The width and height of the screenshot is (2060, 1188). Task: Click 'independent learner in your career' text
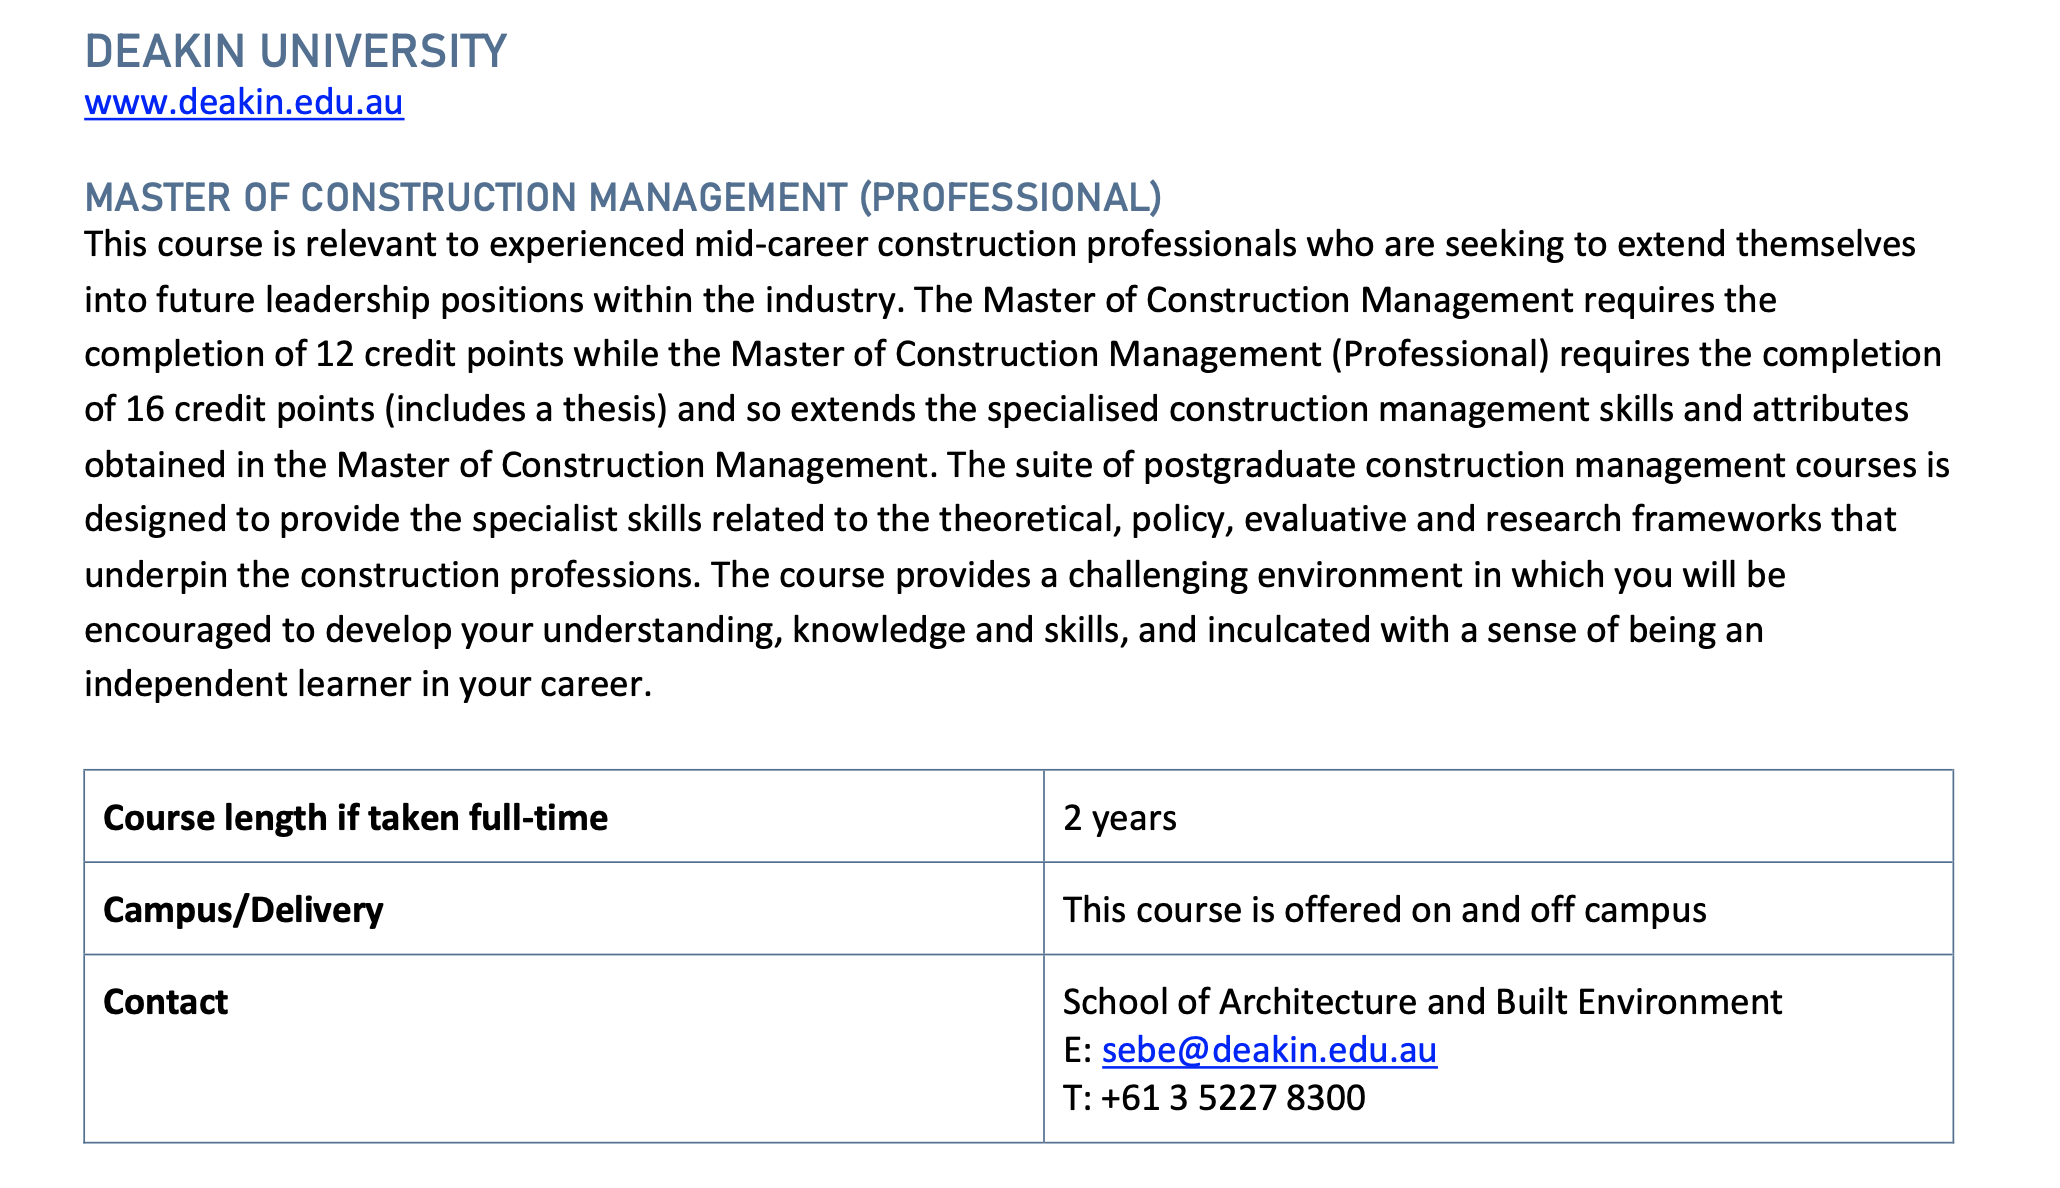(366, 684)
